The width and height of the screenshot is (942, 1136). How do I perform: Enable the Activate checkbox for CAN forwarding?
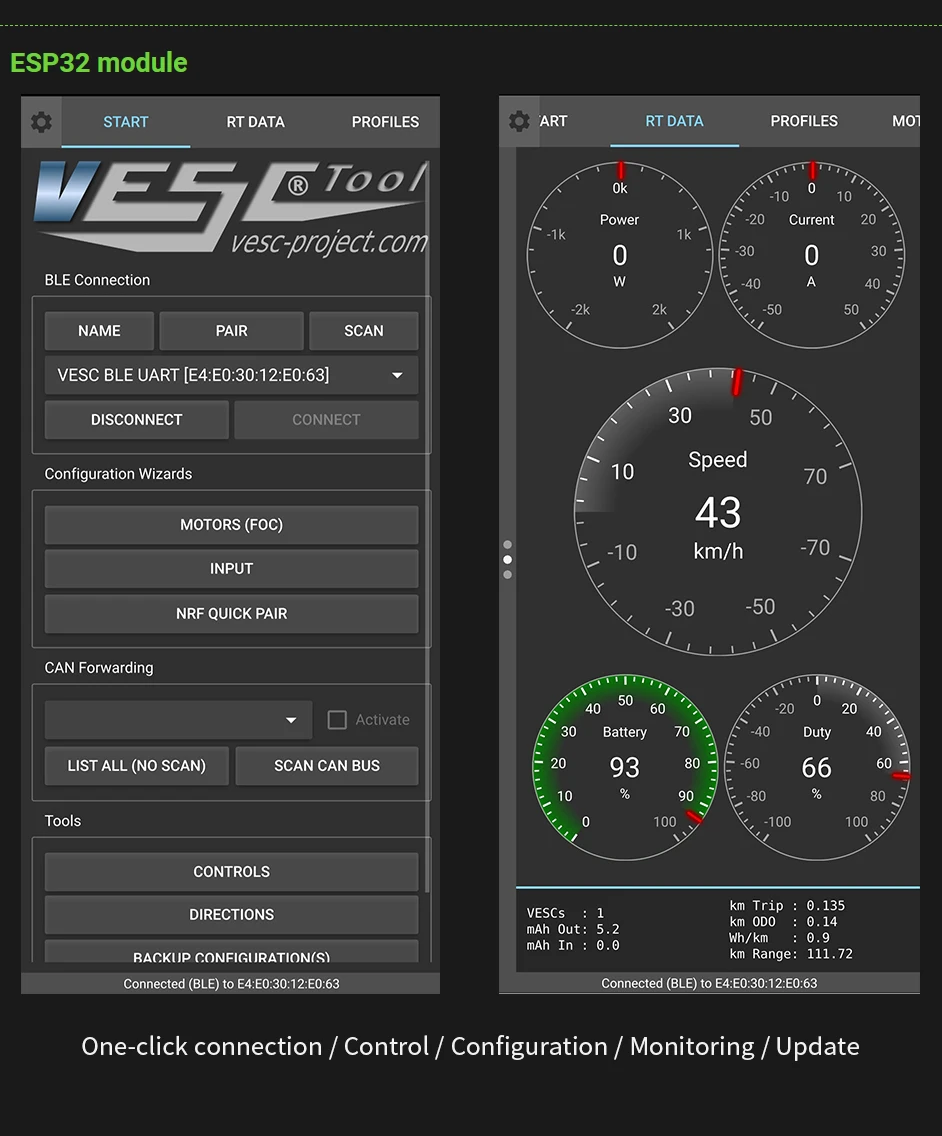[x=337, y=719]
